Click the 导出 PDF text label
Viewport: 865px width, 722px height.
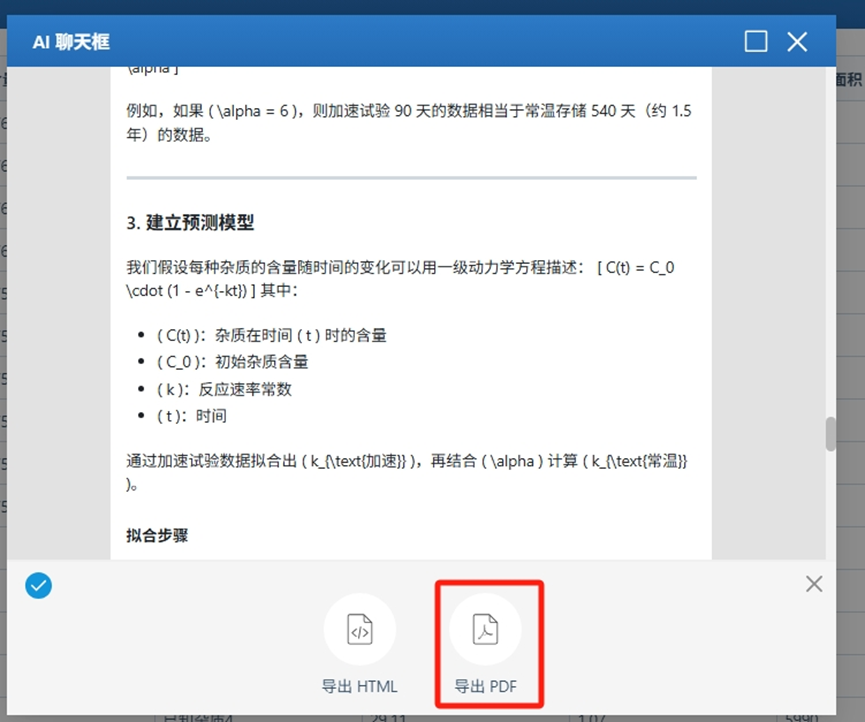pyautogui.click(x=485, y=687)
